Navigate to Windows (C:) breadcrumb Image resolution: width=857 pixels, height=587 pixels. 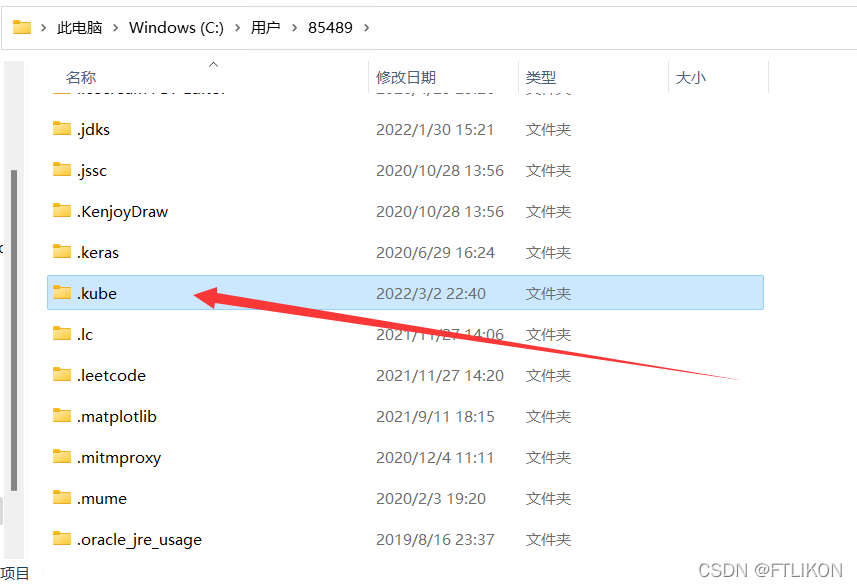pyautogui.click(x=177, y=27)
